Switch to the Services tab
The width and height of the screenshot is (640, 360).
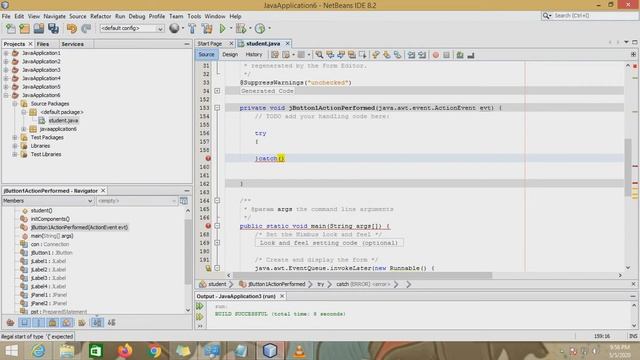pos(72,44)
